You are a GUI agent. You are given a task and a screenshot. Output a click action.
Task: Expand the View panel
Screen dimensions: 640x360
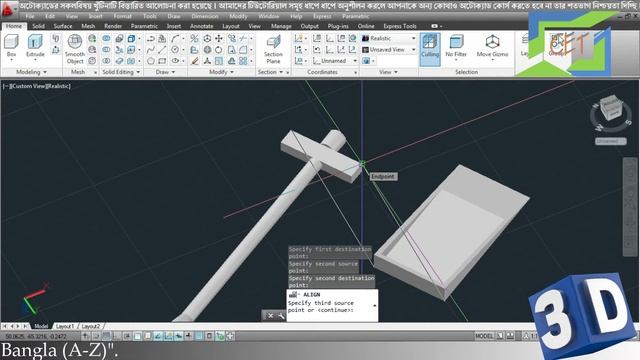[388, 72]
